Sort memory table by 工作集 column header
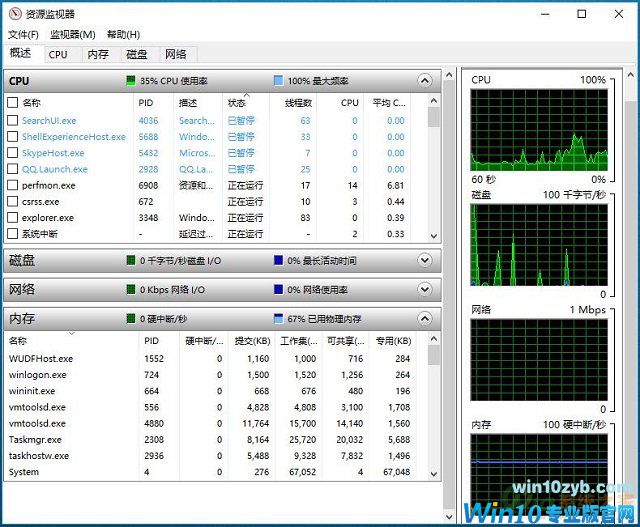 coord(299,341)
